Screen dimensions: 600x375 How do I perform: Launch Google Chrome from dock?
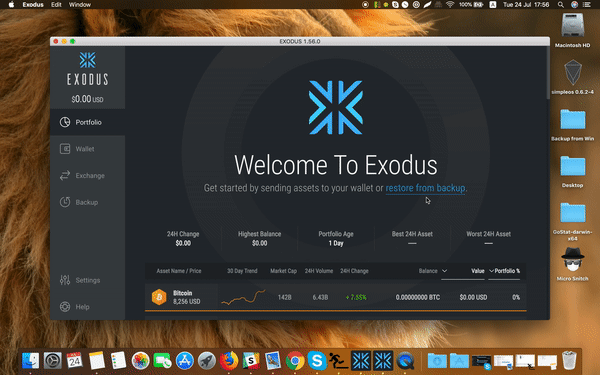click(295, 360)
